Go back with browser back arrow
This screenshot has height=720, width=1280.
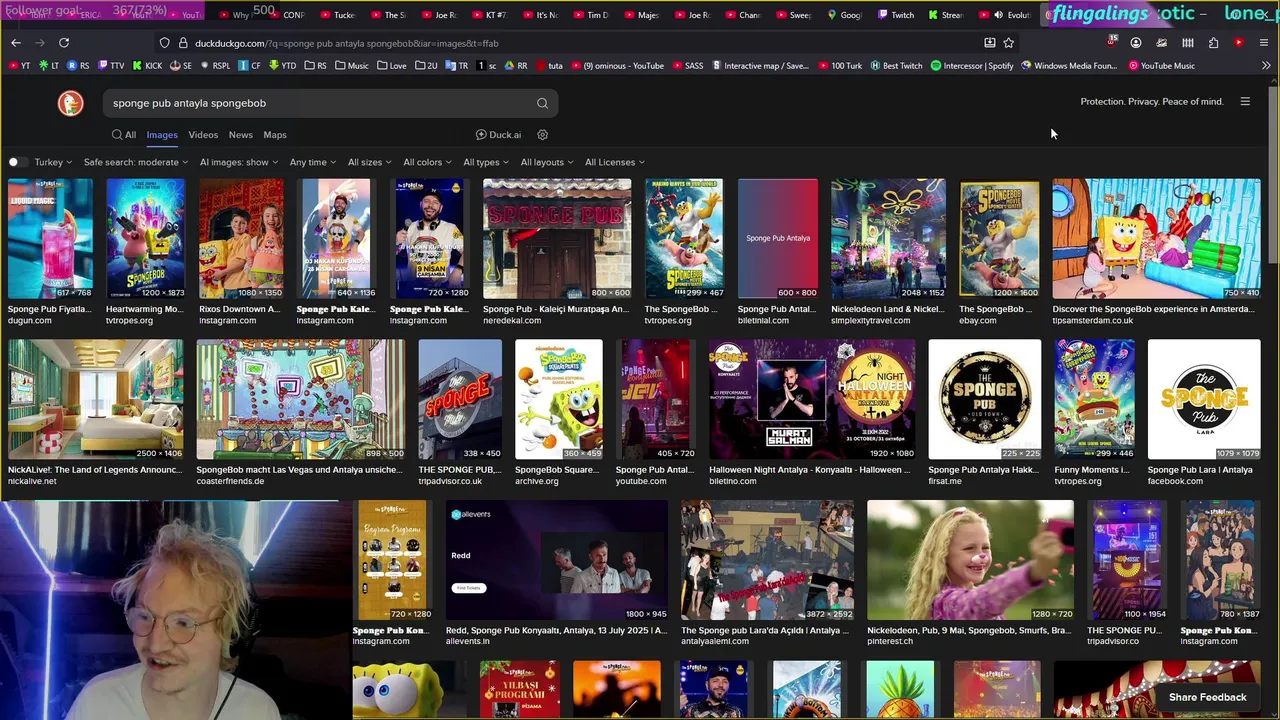(16, 43)
